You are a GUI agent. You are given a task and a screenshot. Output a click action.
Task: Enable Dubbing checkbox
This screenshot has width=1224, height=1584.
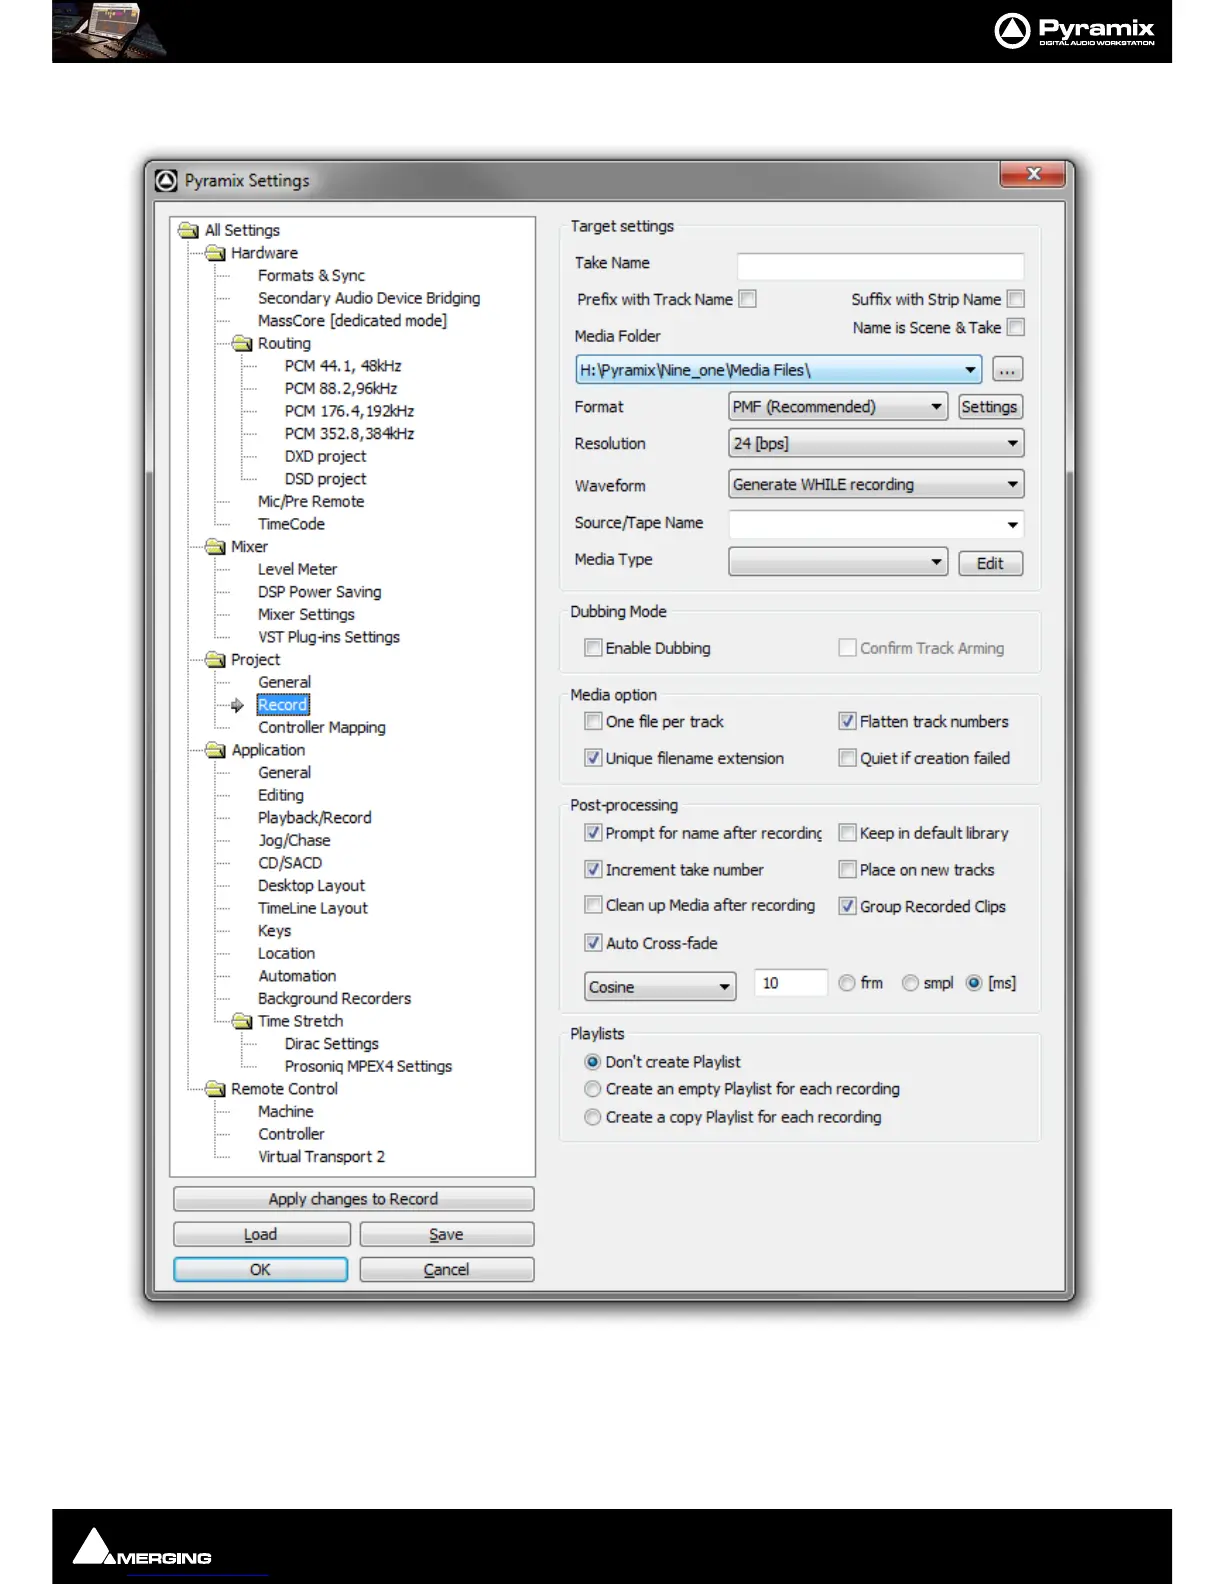[x=593, y=648]
